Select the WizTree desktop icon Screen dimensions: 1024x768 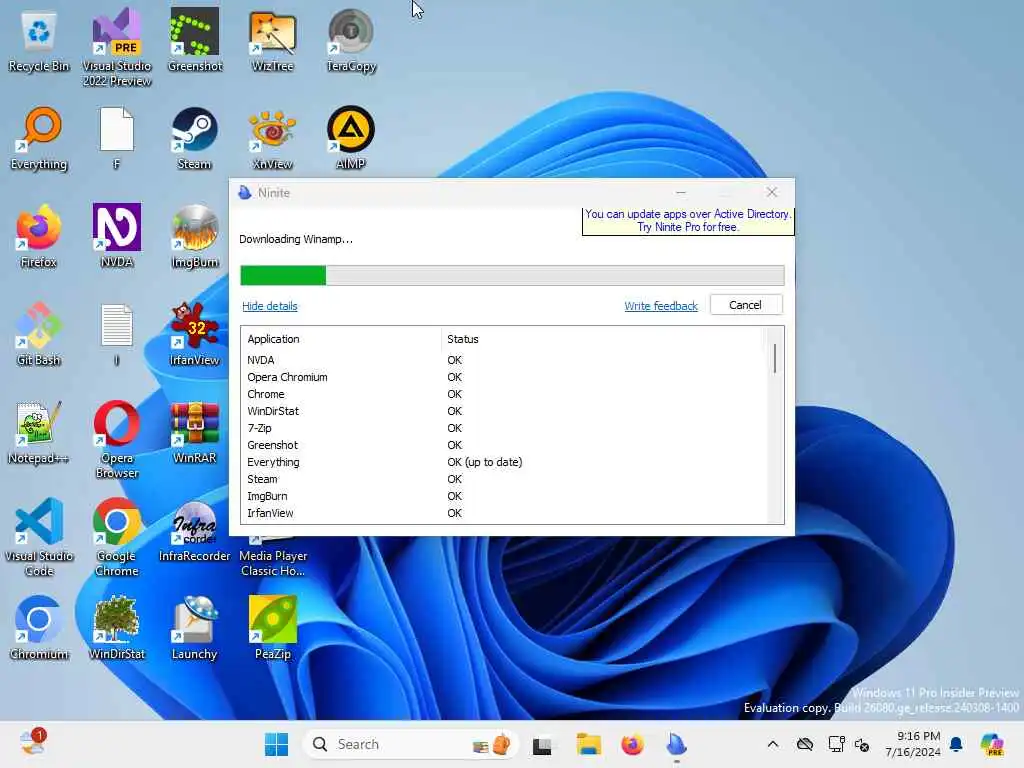(273, 41)
